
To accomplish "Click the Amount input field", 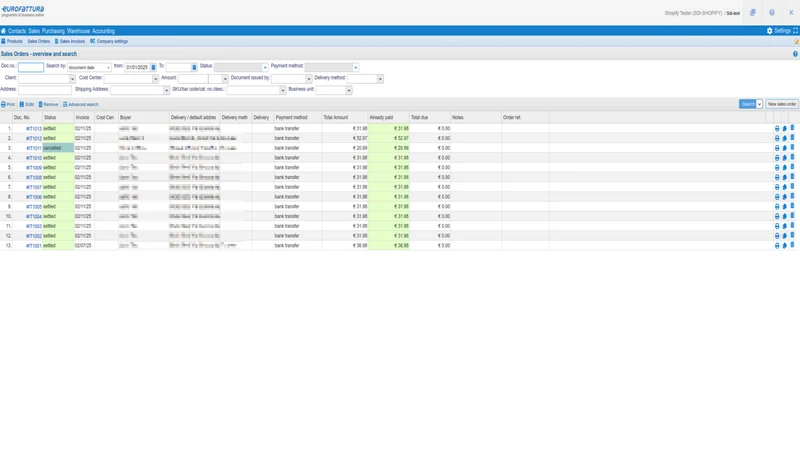I will [193, 79].
